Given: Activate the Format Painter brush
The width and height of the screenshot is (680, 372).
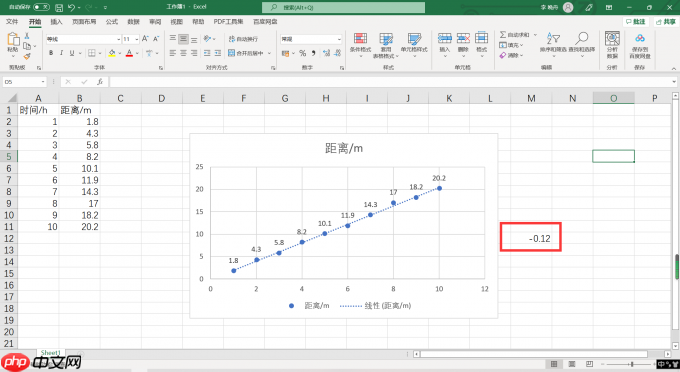Looking at the screenshot, I should [27, 56].
